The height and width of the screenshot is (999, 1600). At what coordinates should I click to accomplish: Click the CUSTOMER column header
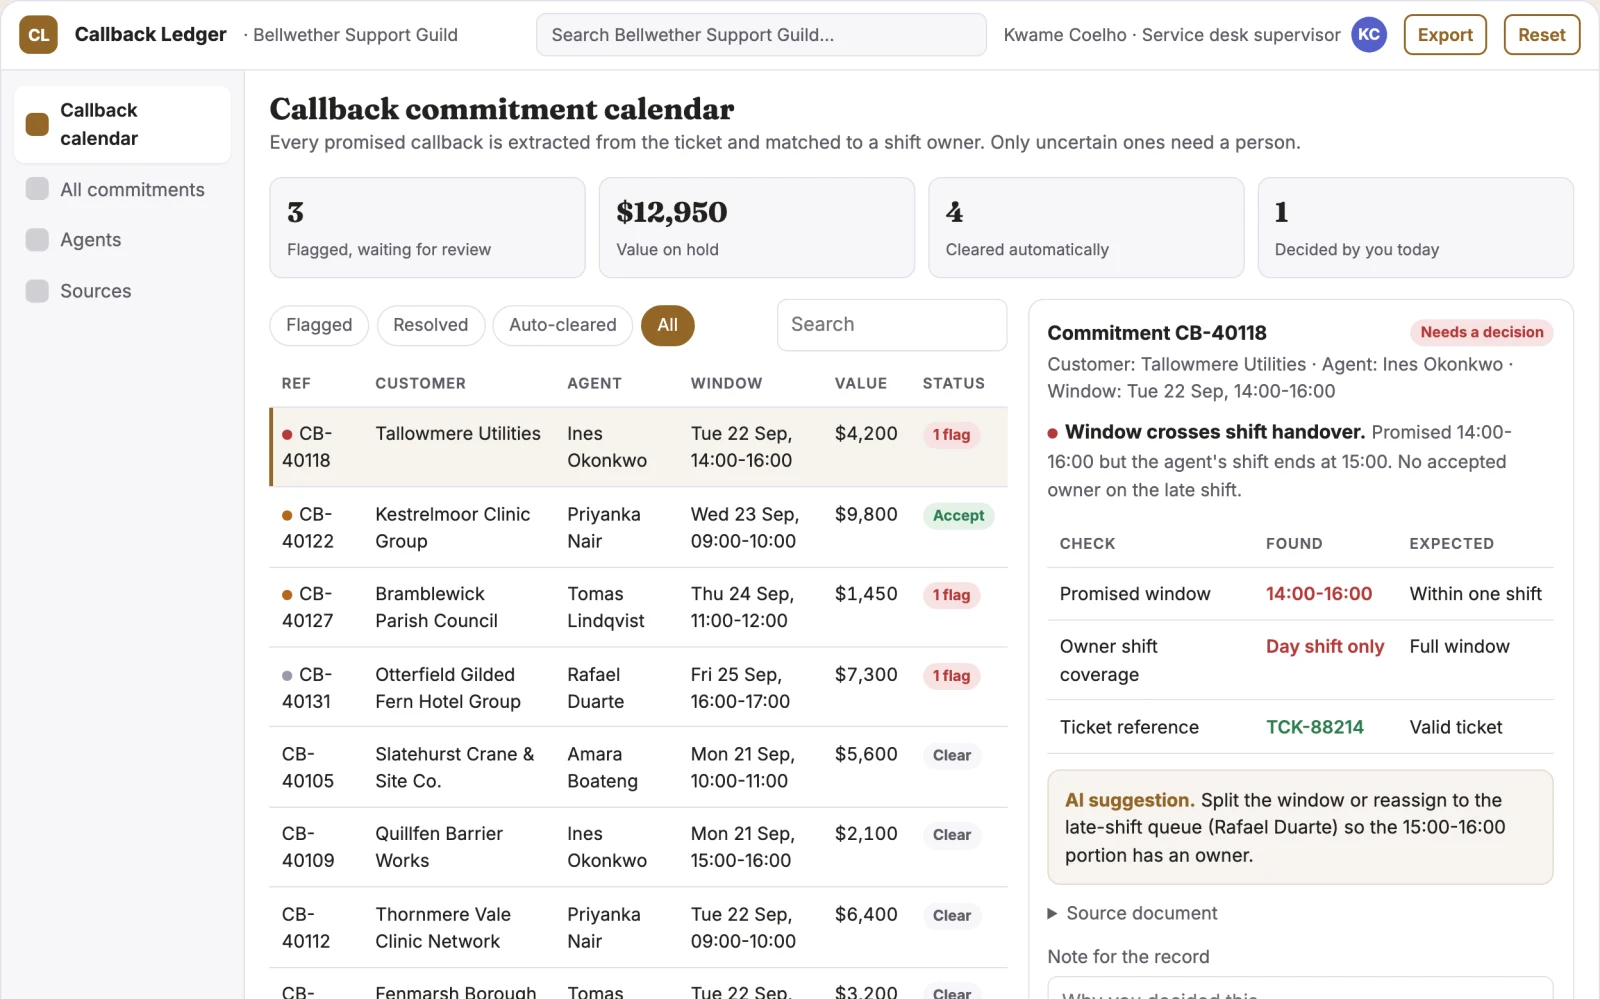pos(420,383)
